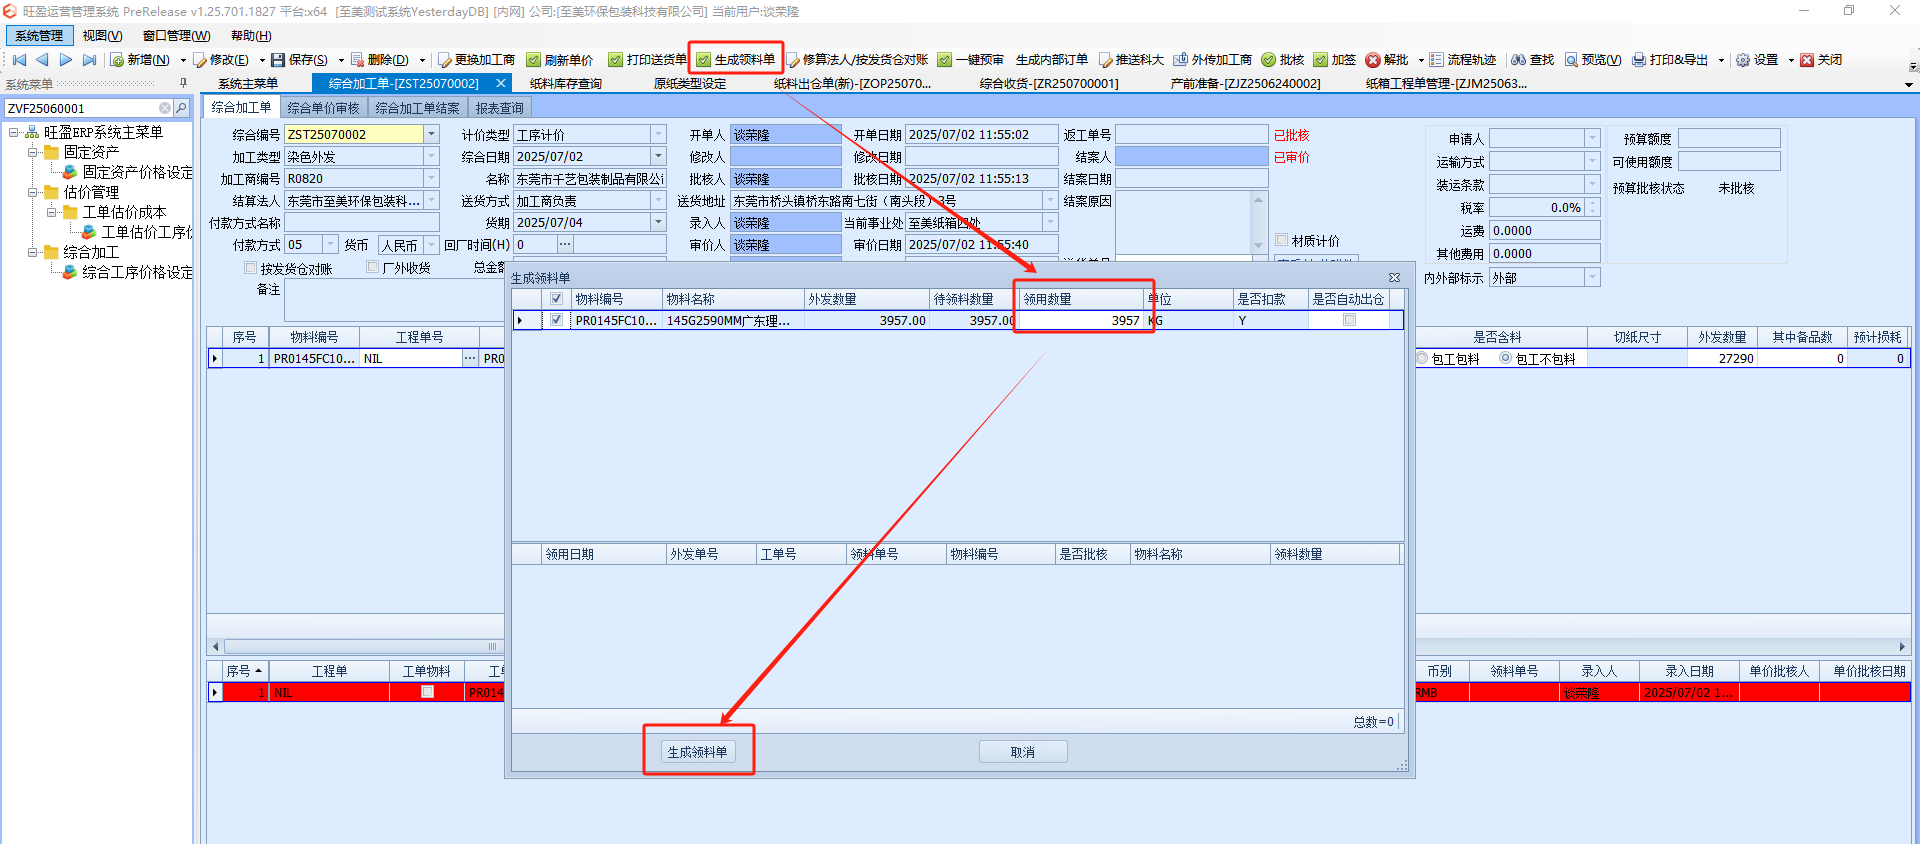The height and width of the screenshot is (844, 1920).
Task: Tick the 是否自动出仓 checkbox in dialog row
Action: tap(1350, 320)
